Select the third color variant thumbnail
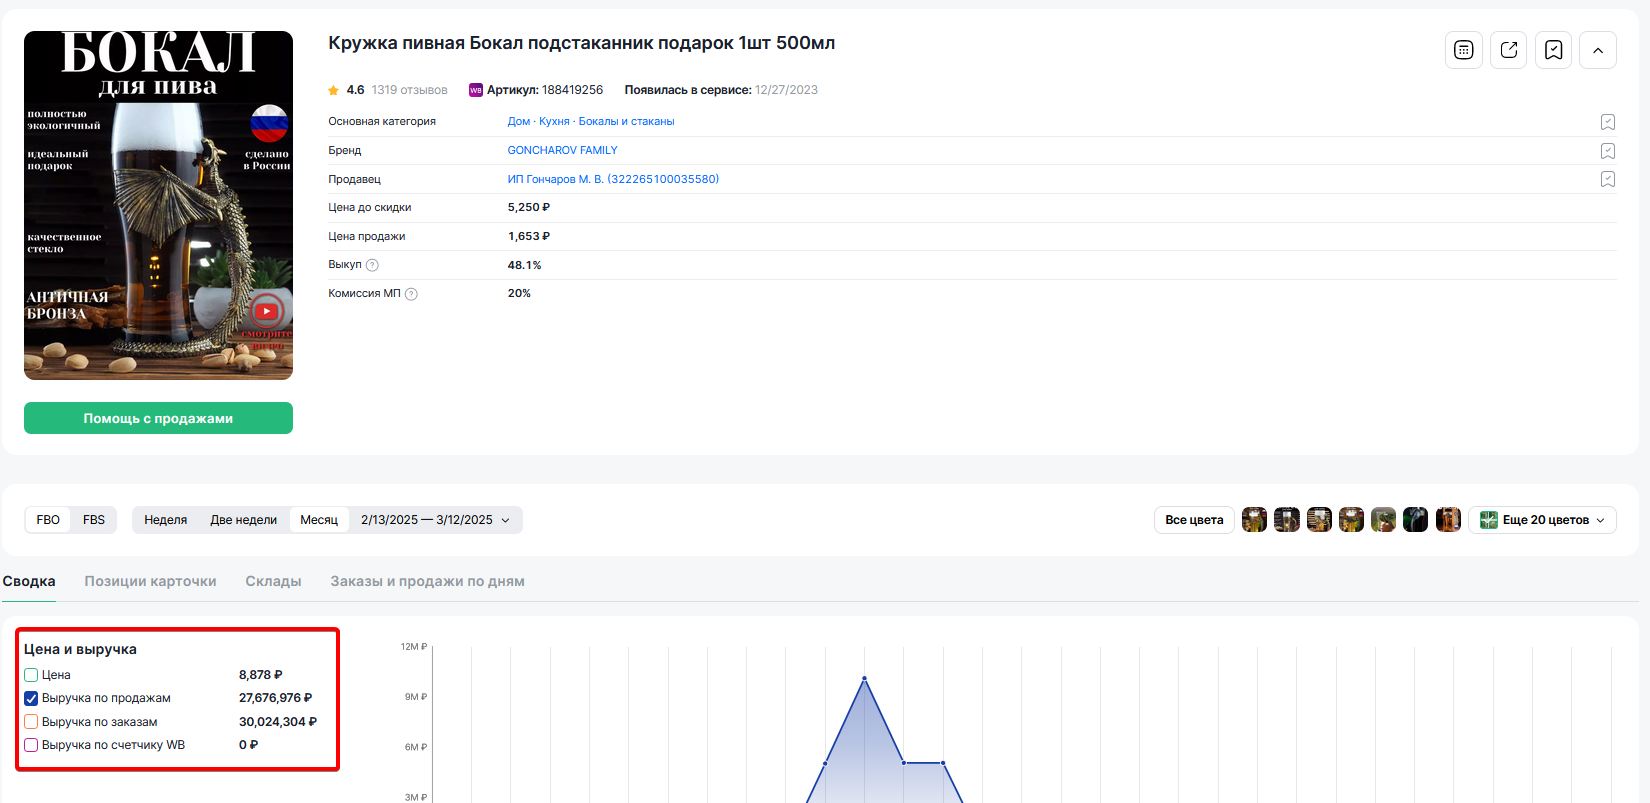The image size is (1650, 803). (1319, 520)
